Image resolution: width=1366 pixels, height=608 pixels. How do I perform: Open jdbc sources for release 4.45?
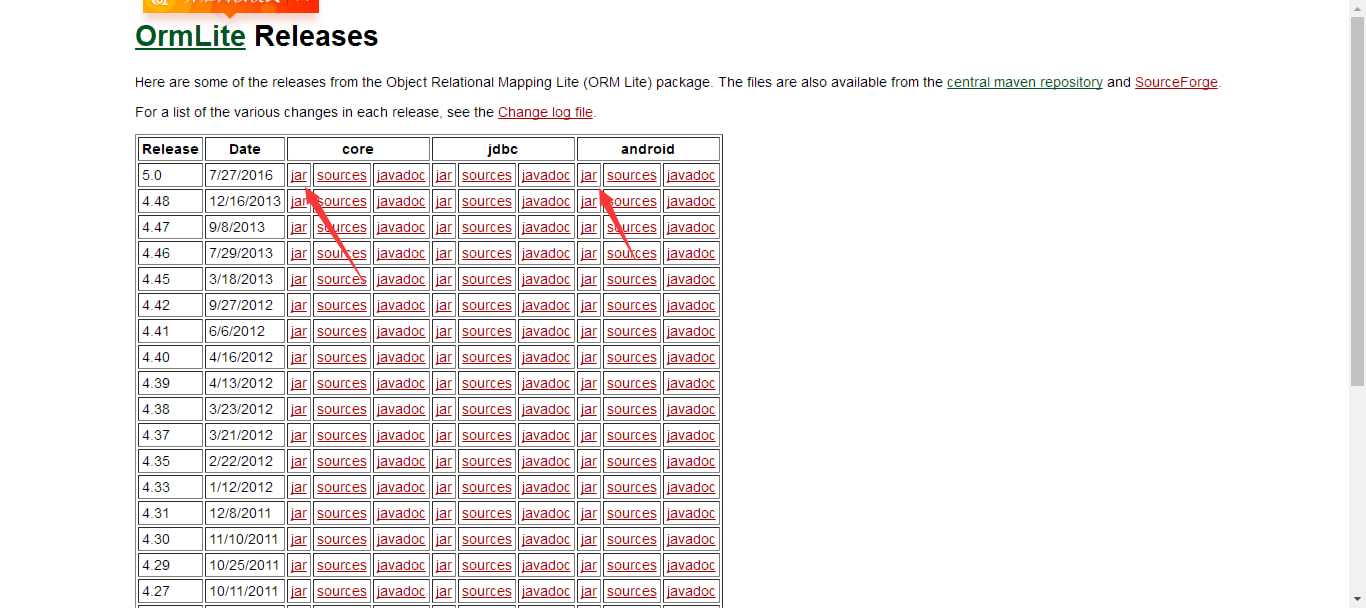tap(487, 279)
